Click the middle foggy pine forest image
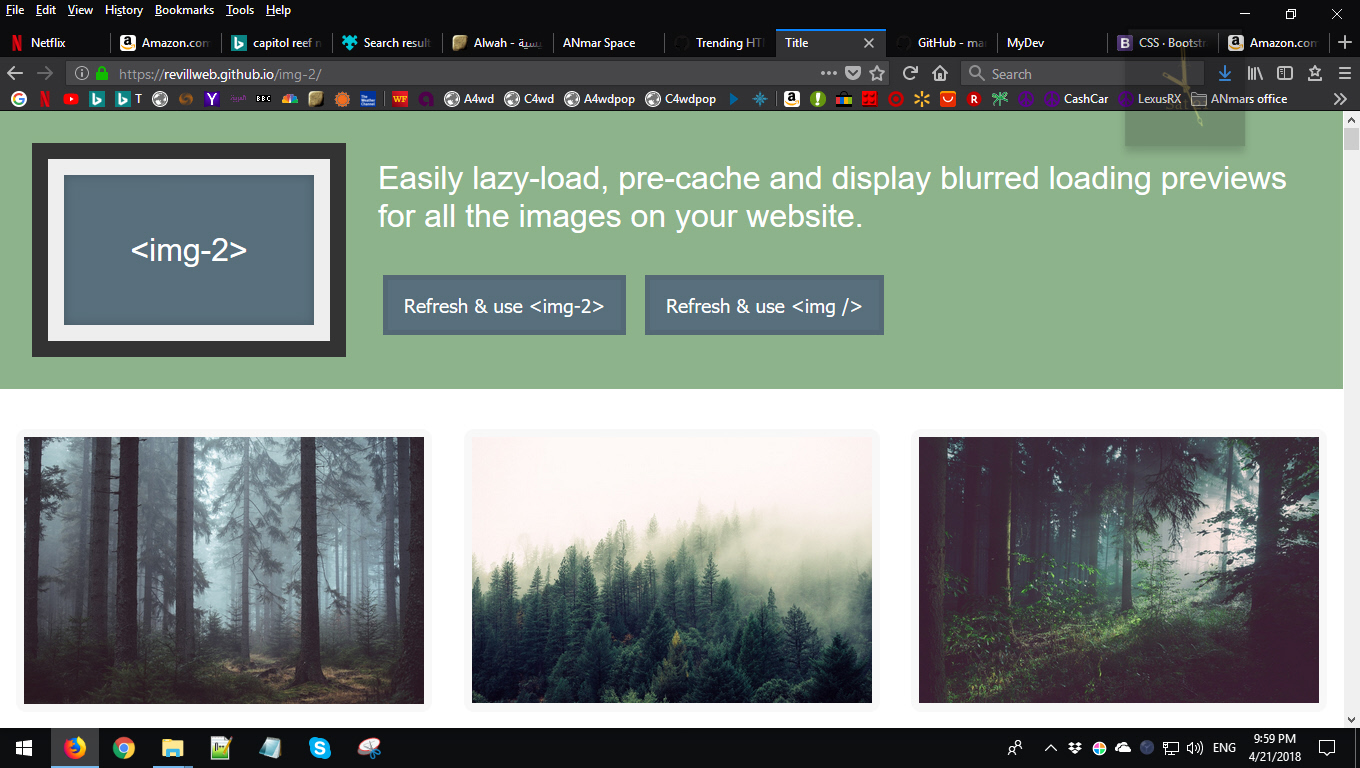1360x768 pixels. click(x=672, y=570)
